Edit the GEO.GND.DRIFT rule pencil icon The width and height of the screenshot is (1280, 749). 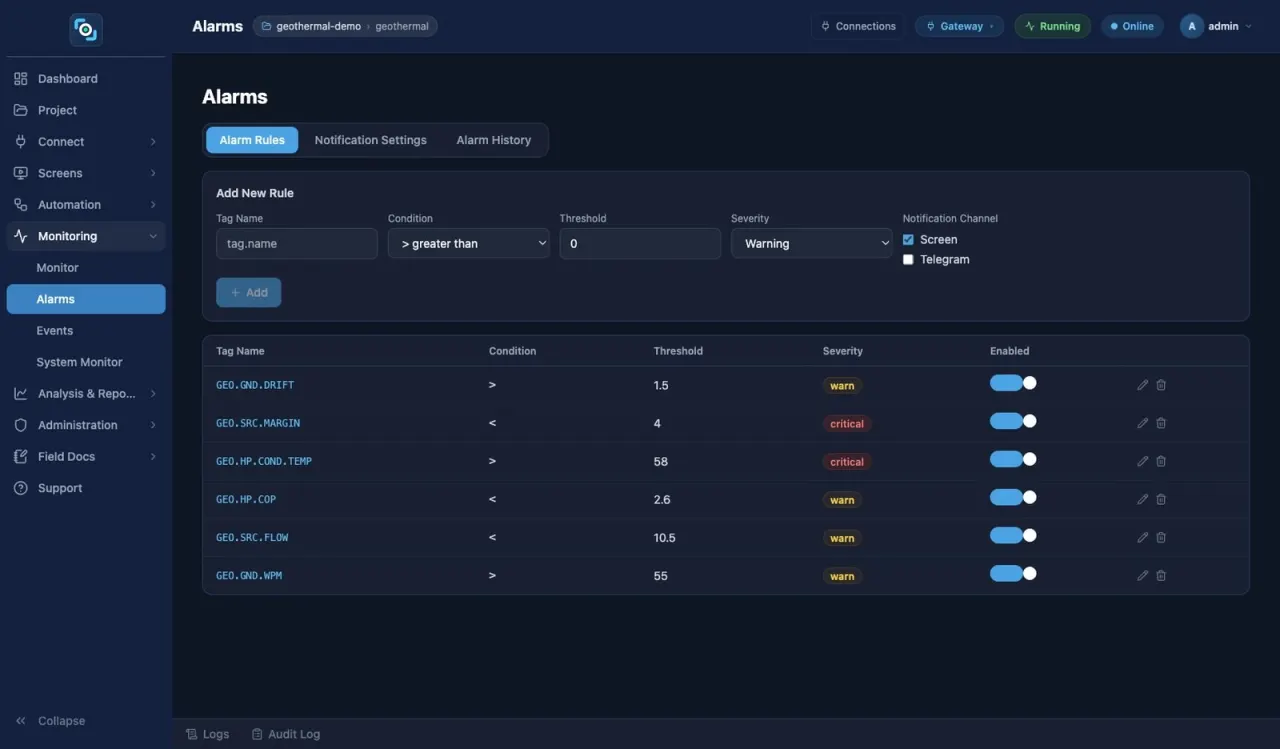coord(1143,385)
